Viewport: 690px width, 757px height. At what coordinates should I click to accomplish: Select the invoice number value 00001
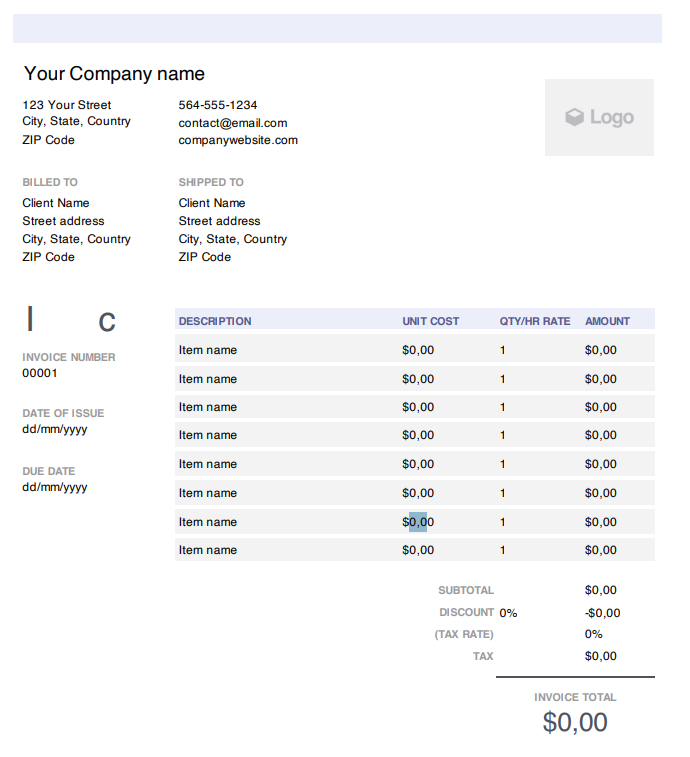coord(40,373)
